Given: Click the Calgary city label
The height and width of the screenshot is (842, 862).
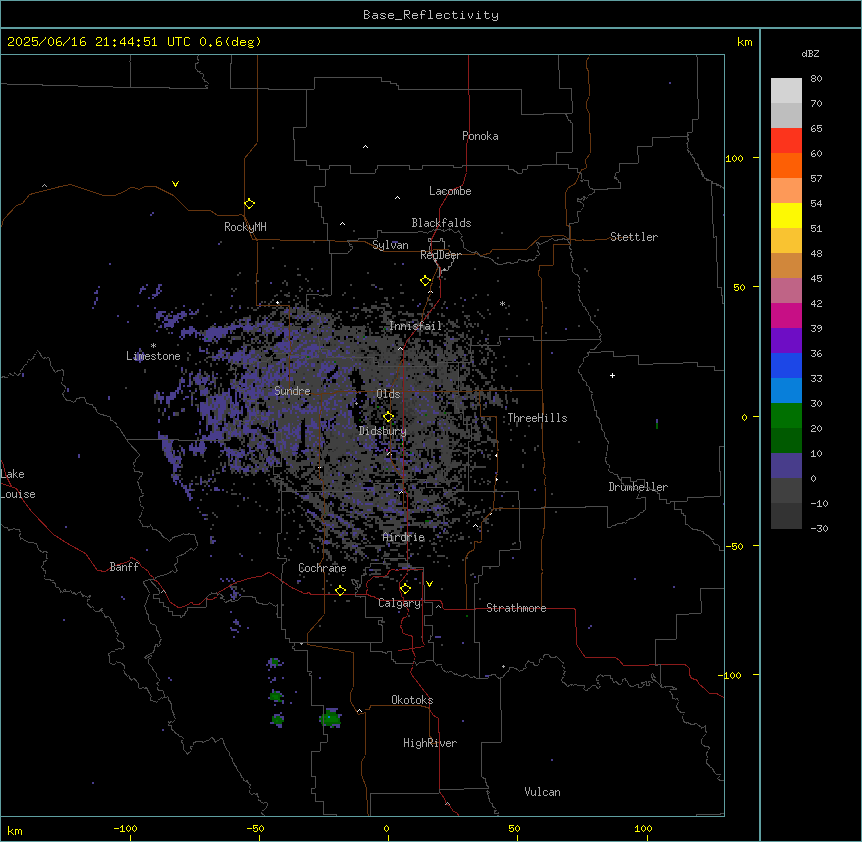Looking at the screenshot, I should 400,603.
